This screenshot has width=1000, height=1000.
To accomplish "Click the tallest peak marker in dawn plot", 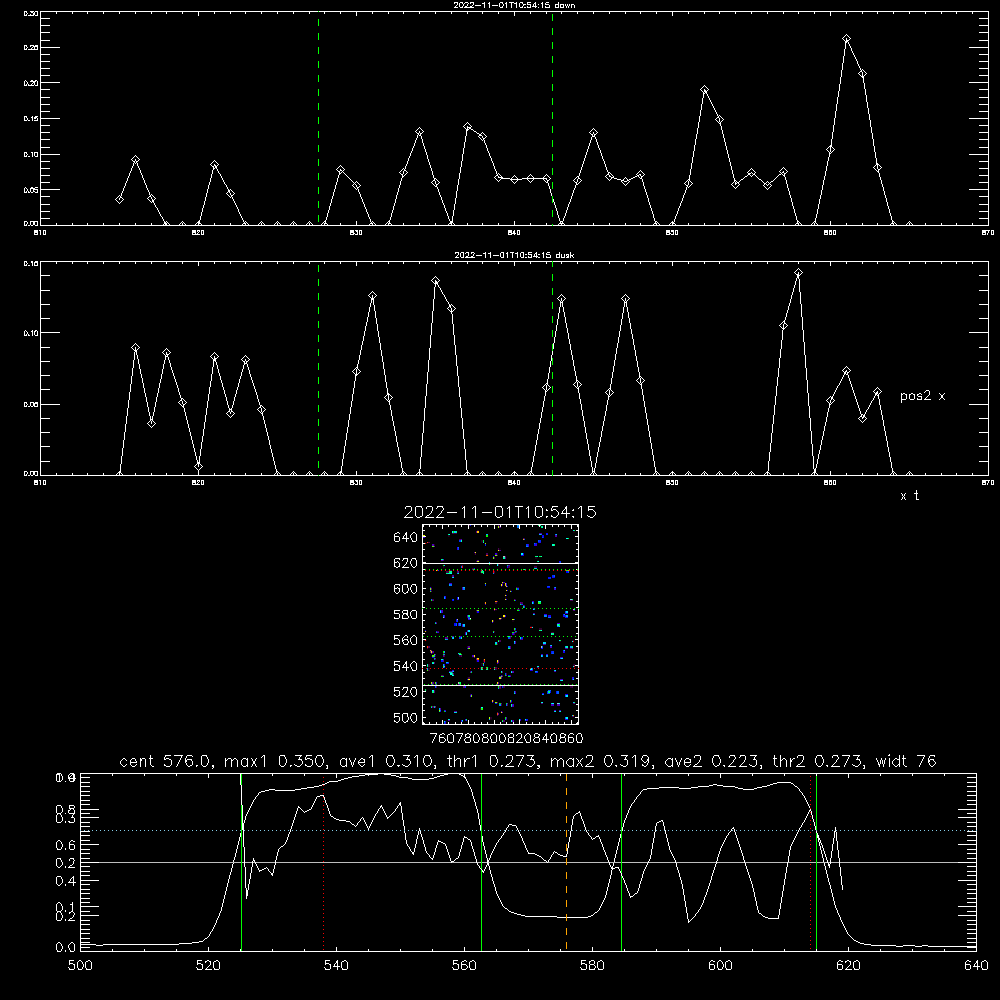I will [x=846, y=39].
